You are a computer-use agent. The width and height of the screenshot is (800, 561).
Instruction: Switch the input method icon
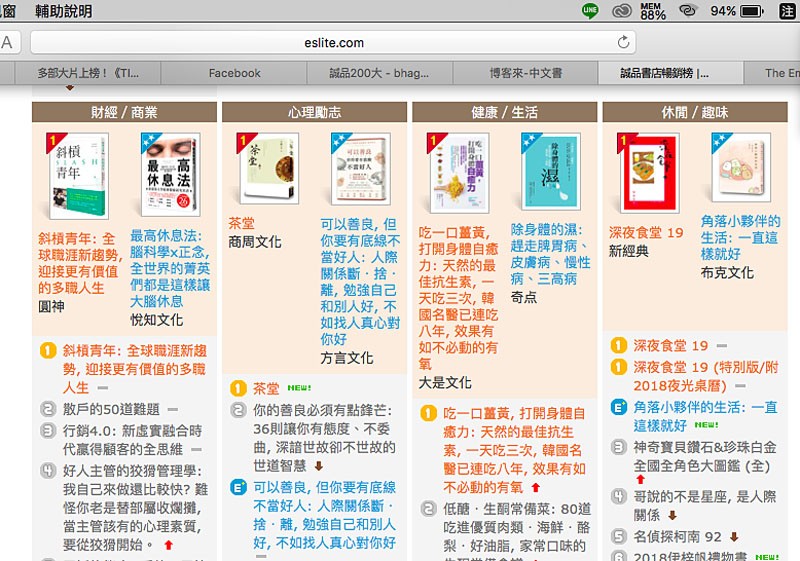point(788,11)
